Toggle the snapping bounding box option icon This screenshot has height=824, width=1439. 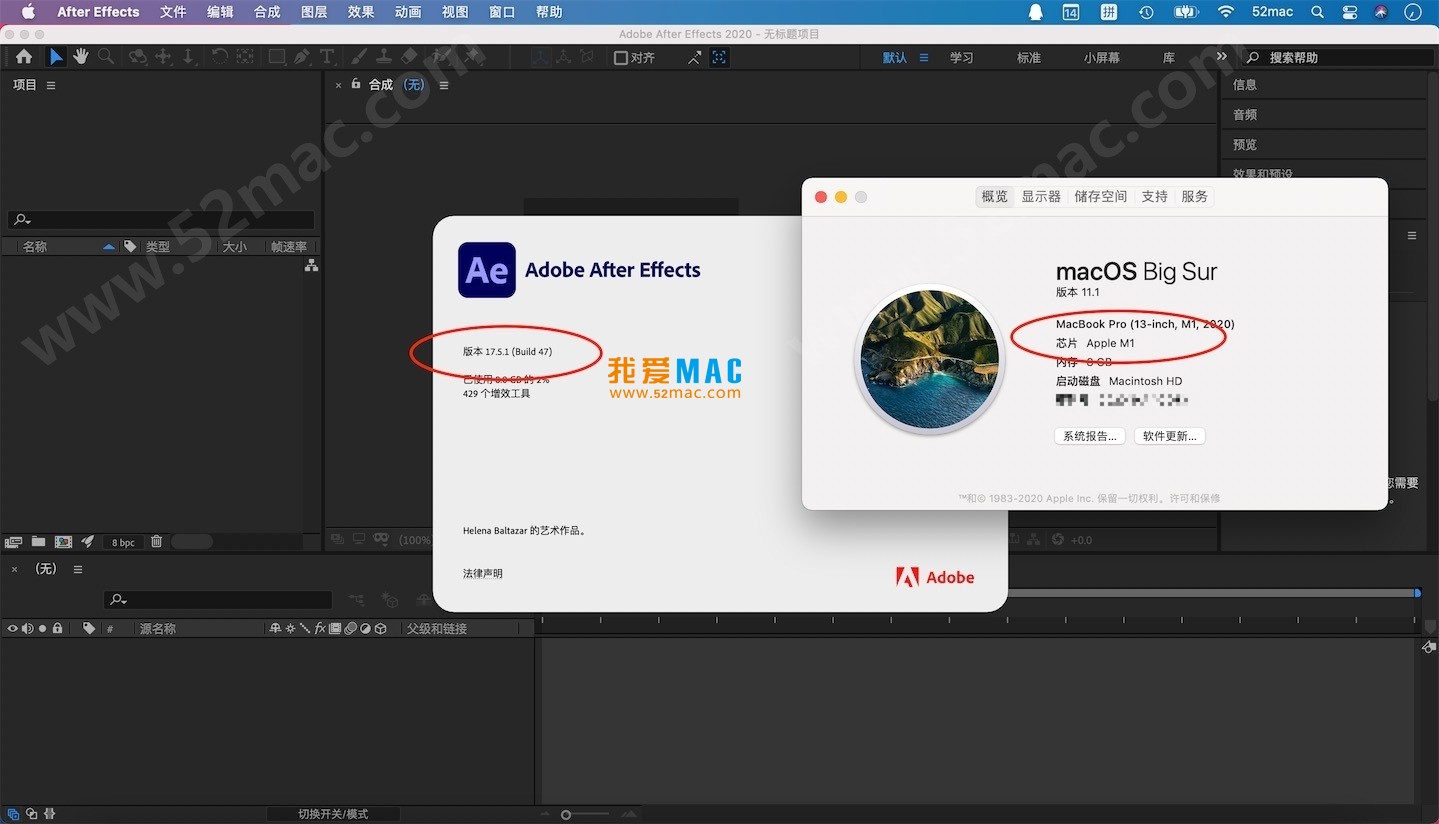click(719, 58)
